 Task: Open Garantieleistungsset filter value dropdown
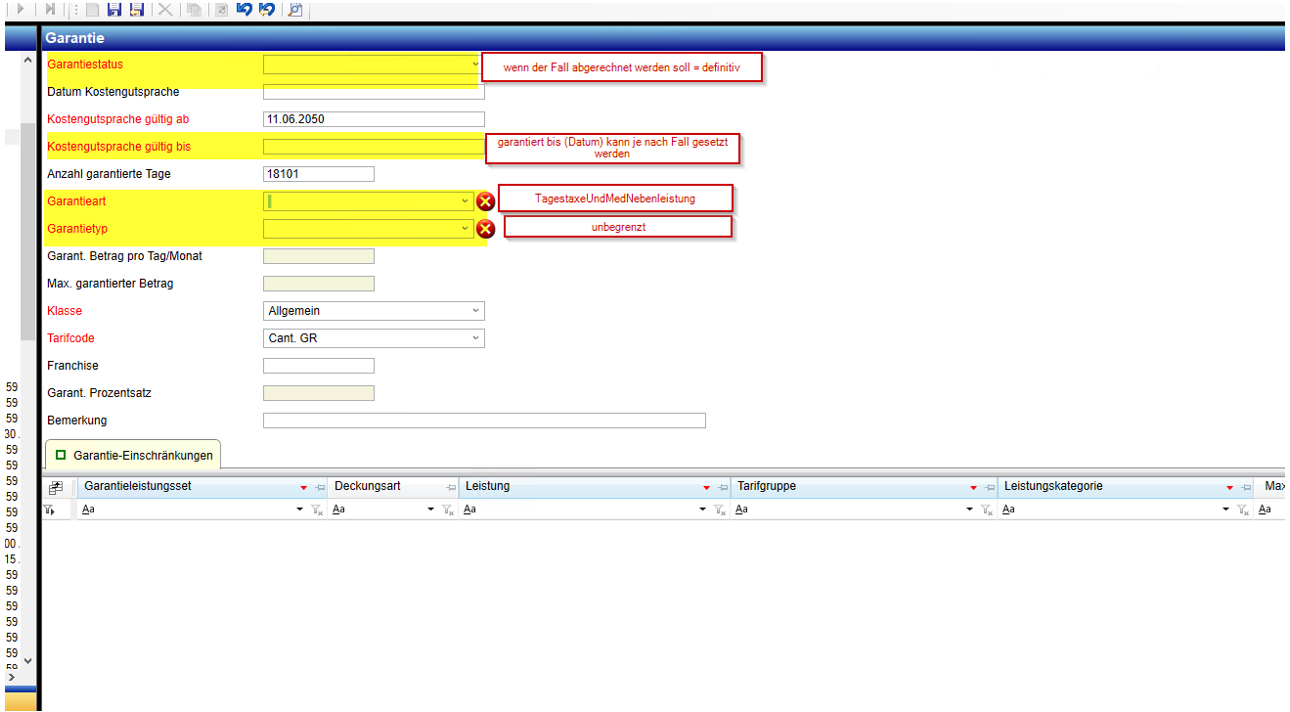pos(300,510)
